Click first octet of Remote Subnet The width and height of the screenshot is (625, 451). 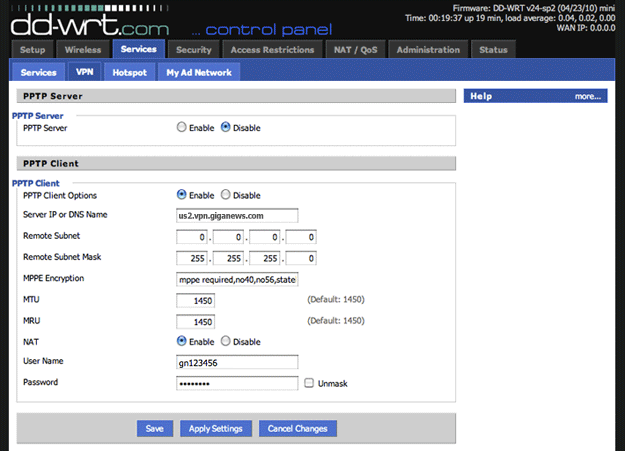(192, 237)
